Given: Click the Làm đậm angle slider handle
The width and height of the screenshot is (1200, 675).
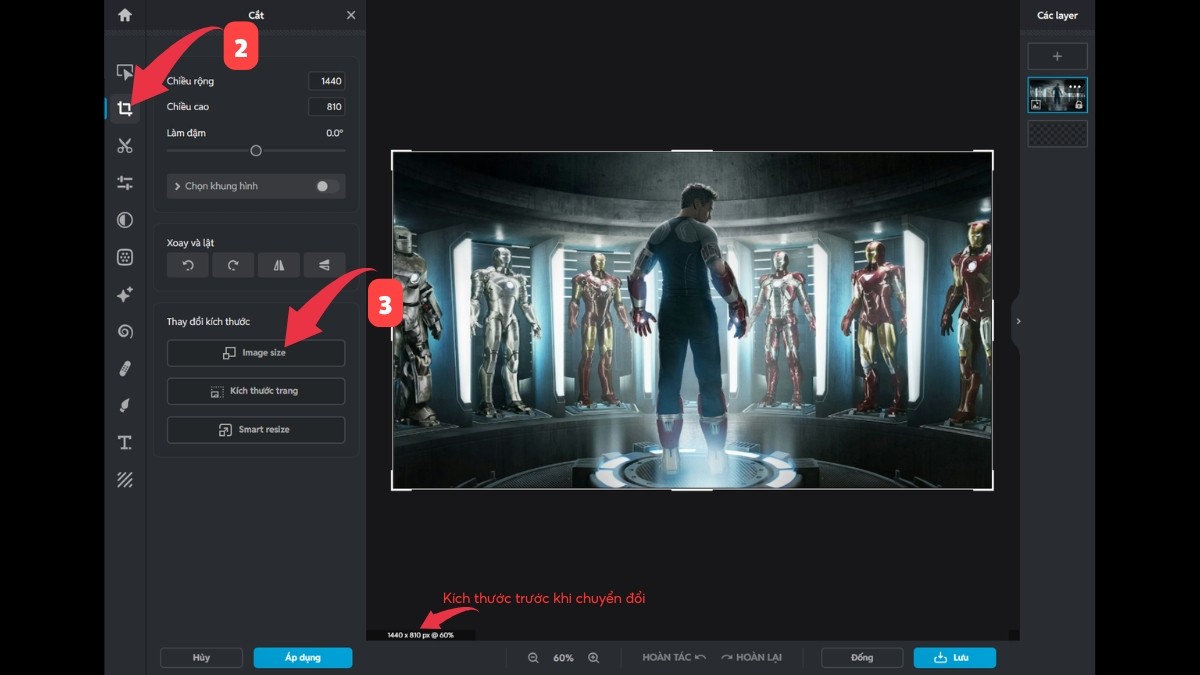Looking at the screenshot, I should 256,151.
